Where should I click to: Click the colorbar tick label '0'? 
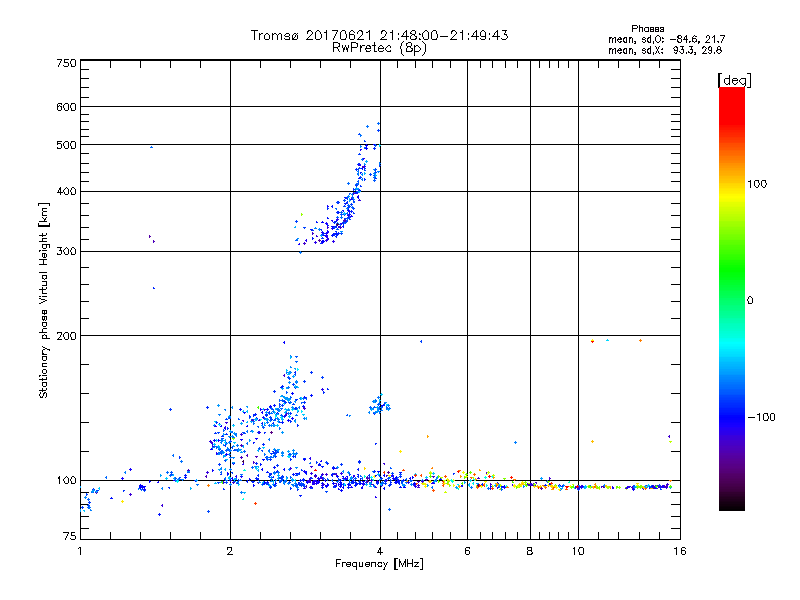(750, 301)
